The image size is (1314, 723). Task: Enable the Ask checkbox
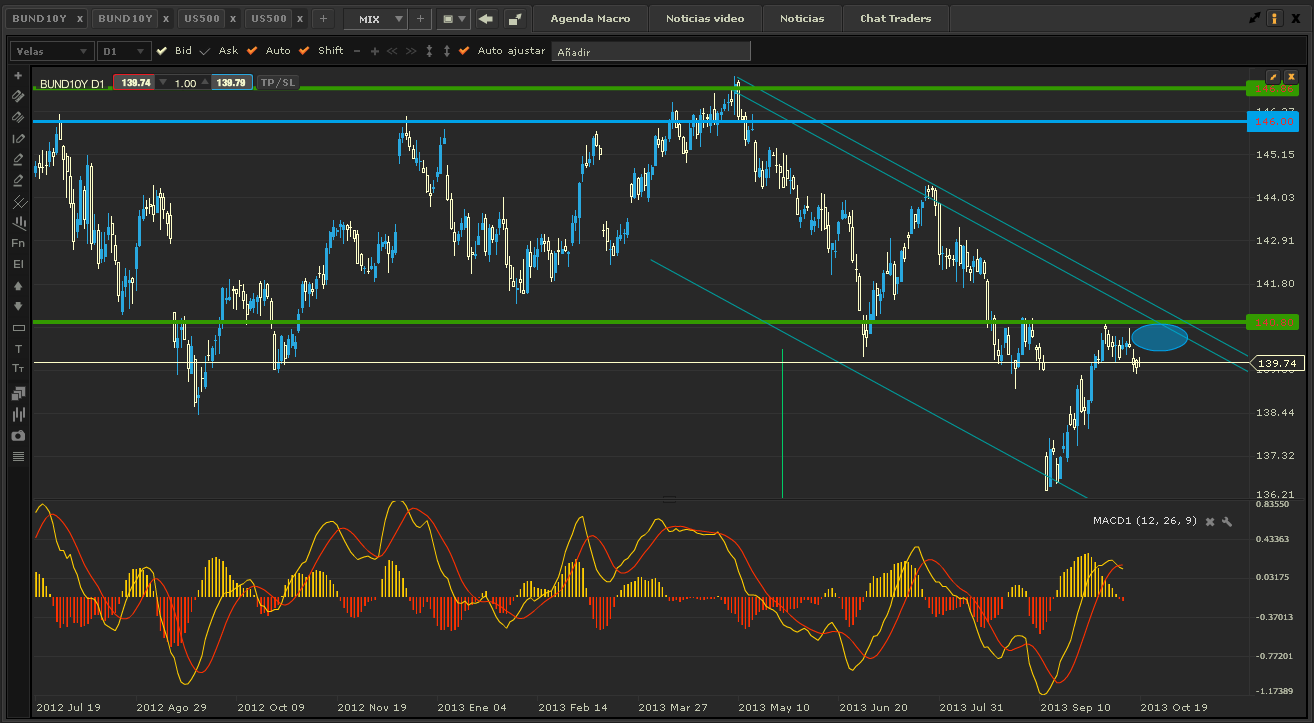coord(206,51)
